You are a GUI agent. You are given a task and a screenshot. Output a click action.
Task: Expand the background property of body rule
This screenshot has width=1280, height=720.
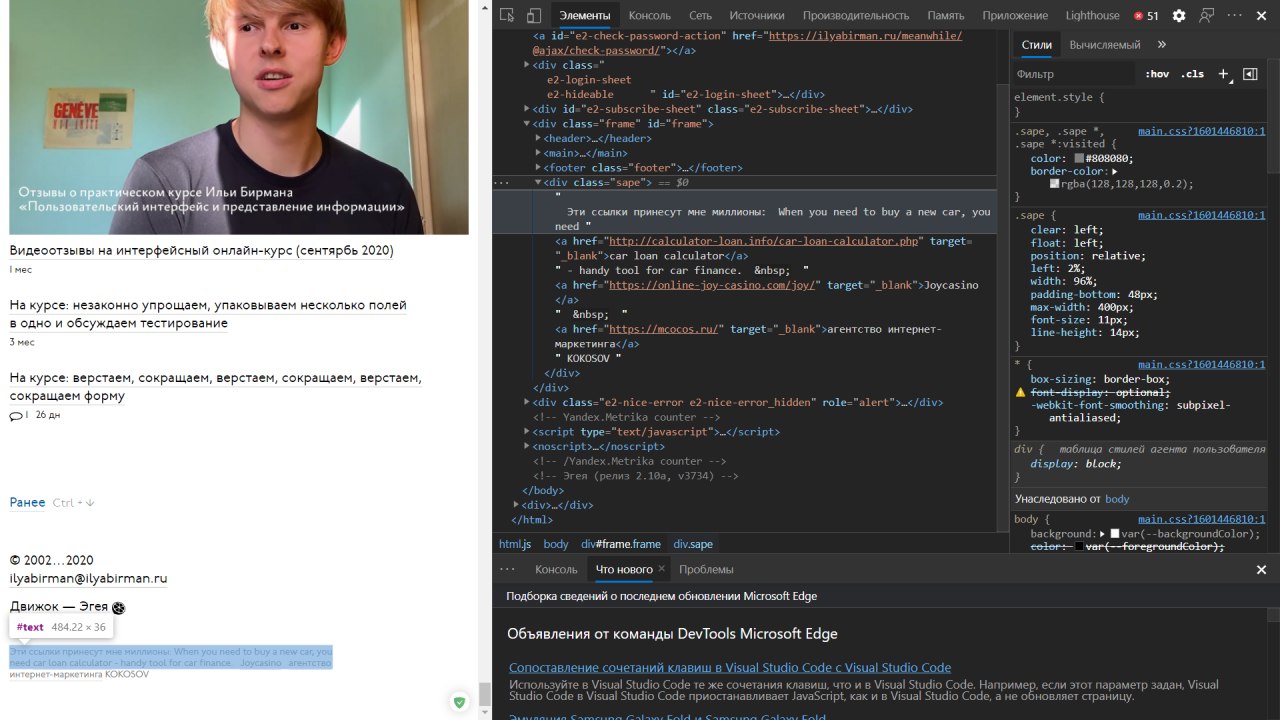[1102, 534]
